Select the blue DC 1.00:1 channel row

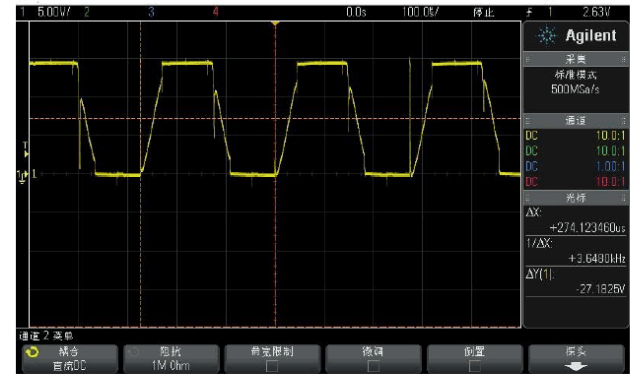[575, 166]
